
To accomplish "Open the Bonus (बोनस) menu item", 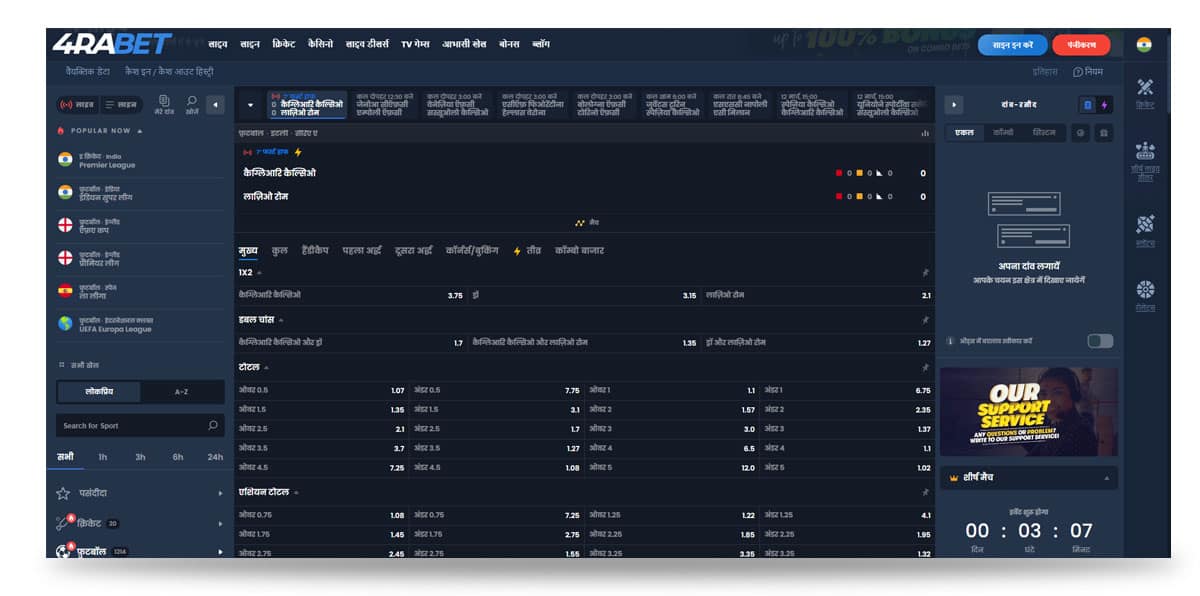I will pos(509,45).
